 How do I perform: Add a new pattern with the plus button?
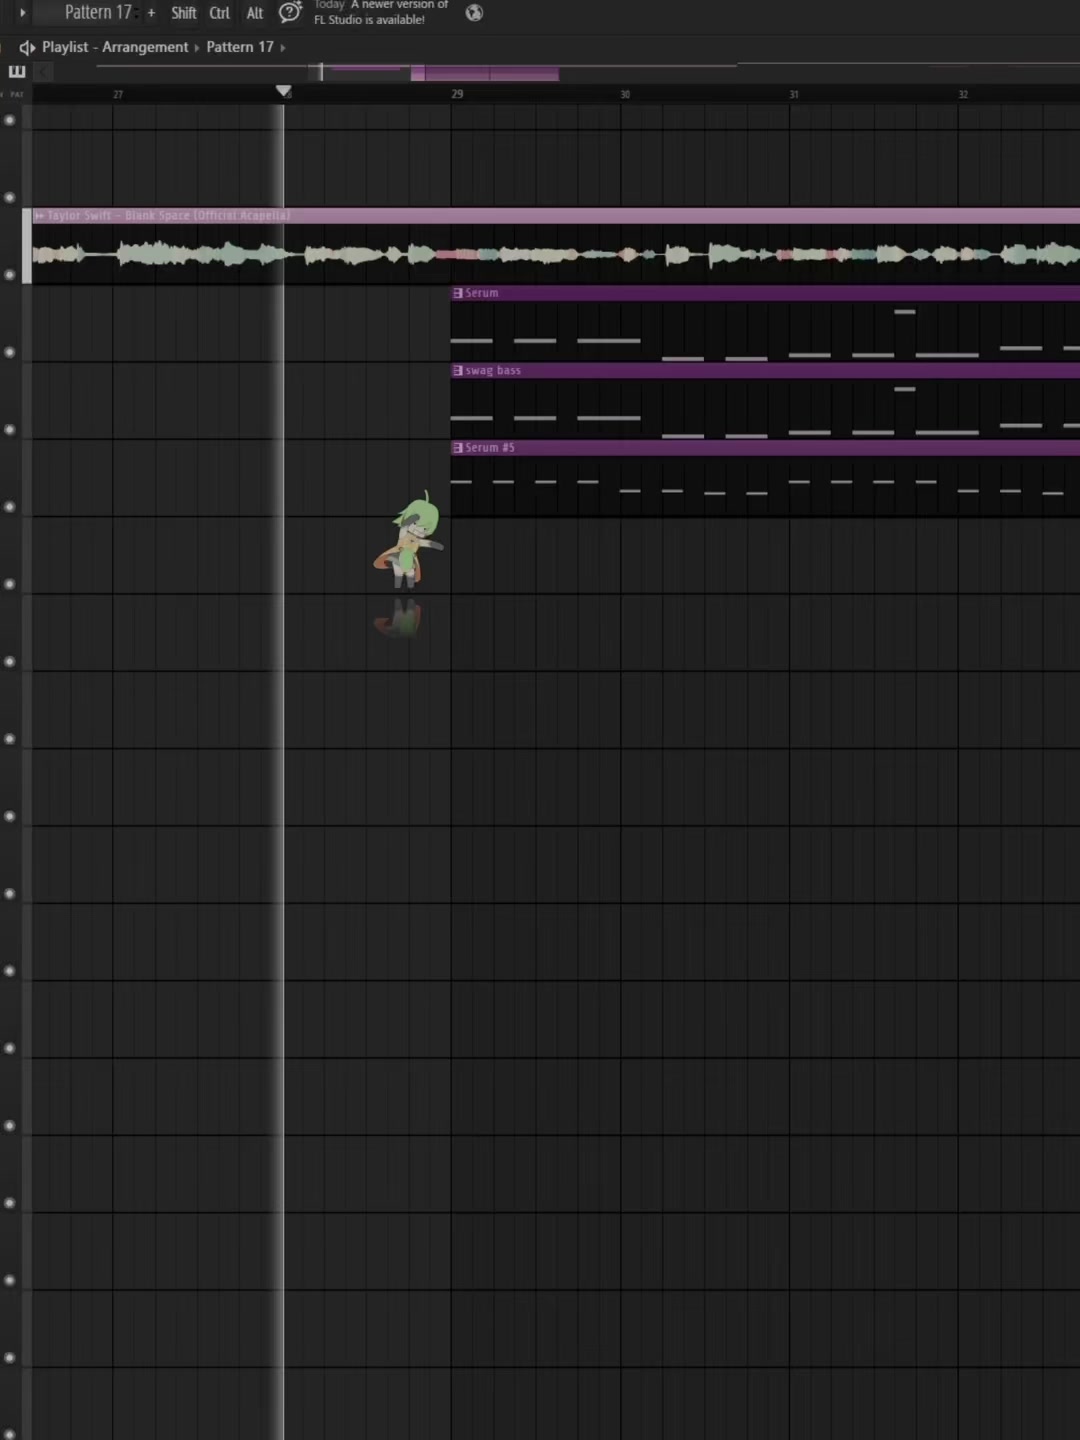(x=151, y=13)
